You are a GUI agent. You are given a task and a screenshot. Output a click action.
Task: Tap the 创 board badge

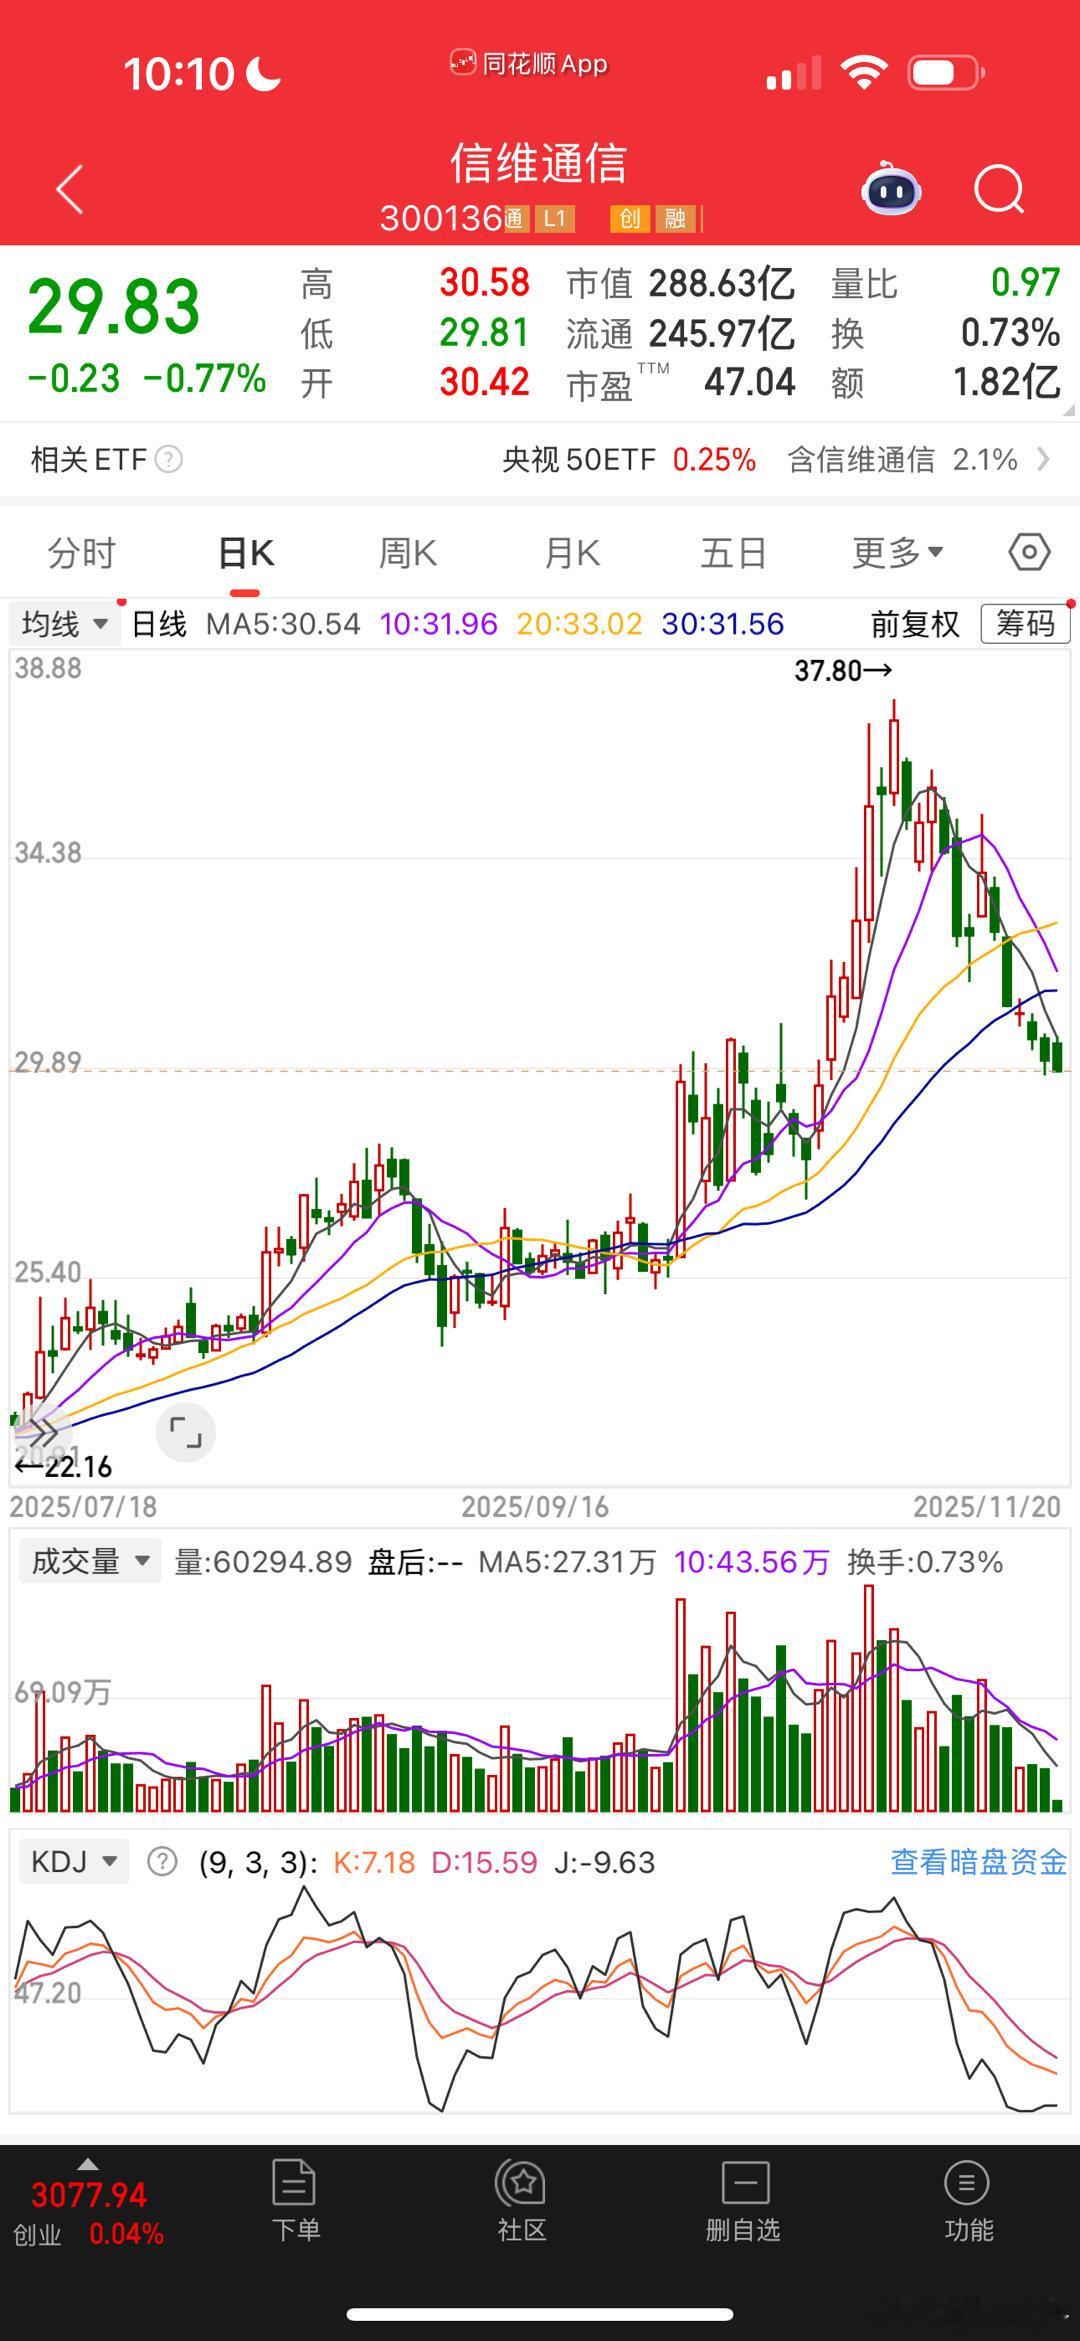click(630, 219)
